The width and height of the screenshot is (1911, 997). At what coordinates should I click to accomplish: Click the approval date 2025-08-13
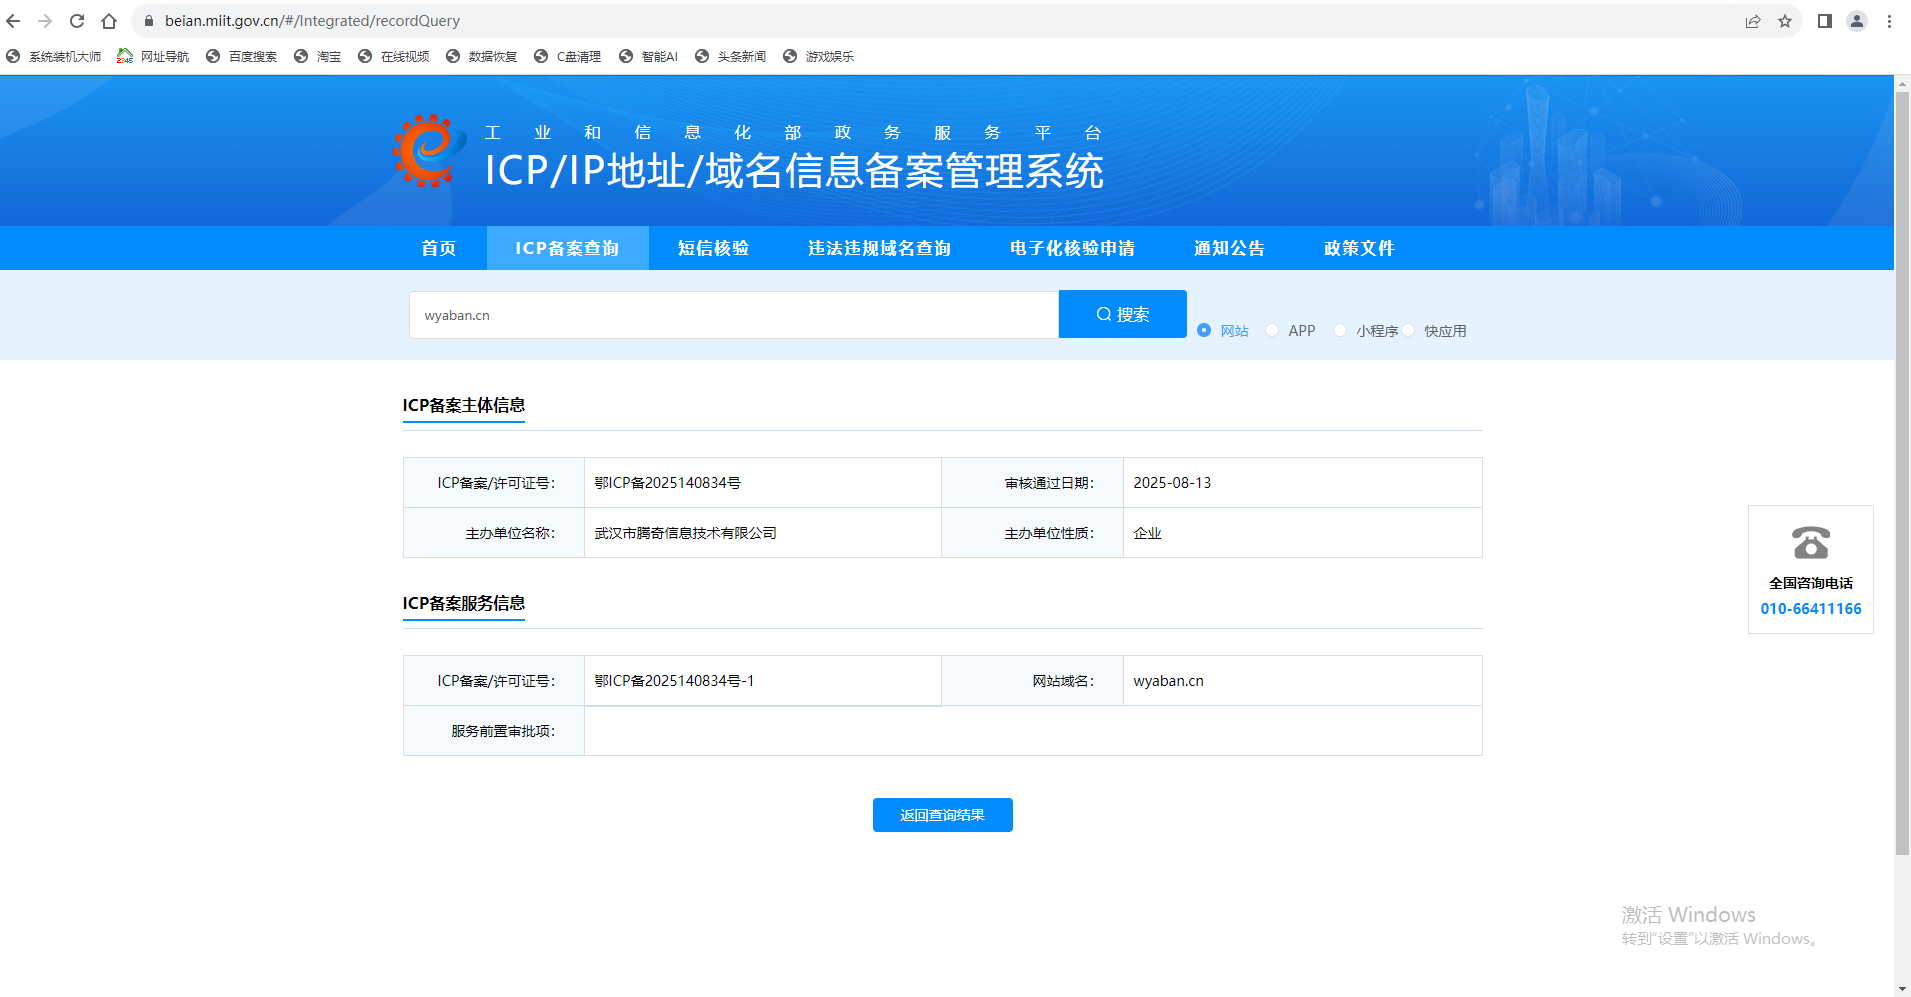pyautogui.click(x=1172, y=483)
